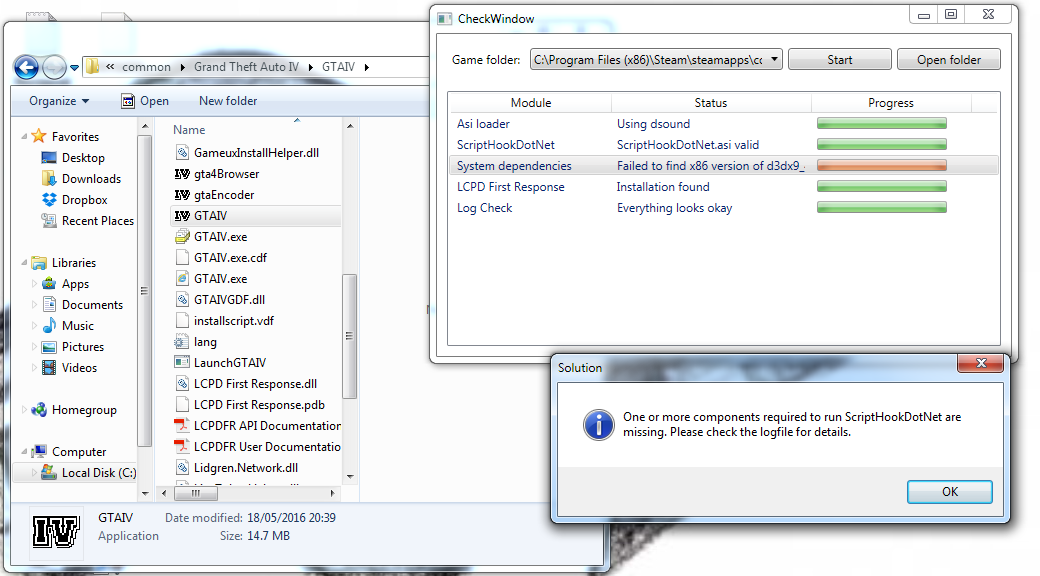Open Desktop in Favorites
The height and width of the screenshot is (576, 1040).
tap(83, 158)
